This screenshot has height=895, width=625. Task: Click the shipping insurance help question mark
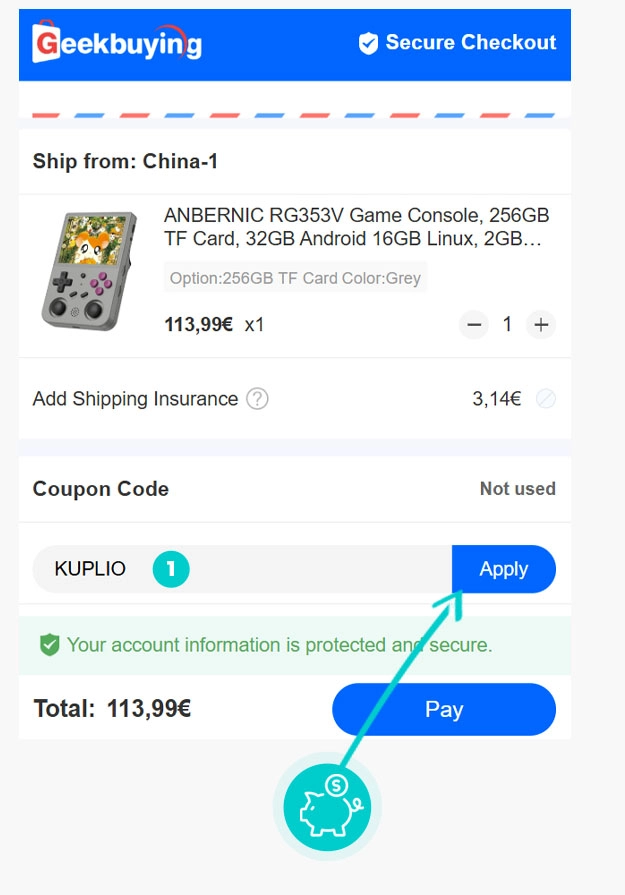(x=257, y=399)
